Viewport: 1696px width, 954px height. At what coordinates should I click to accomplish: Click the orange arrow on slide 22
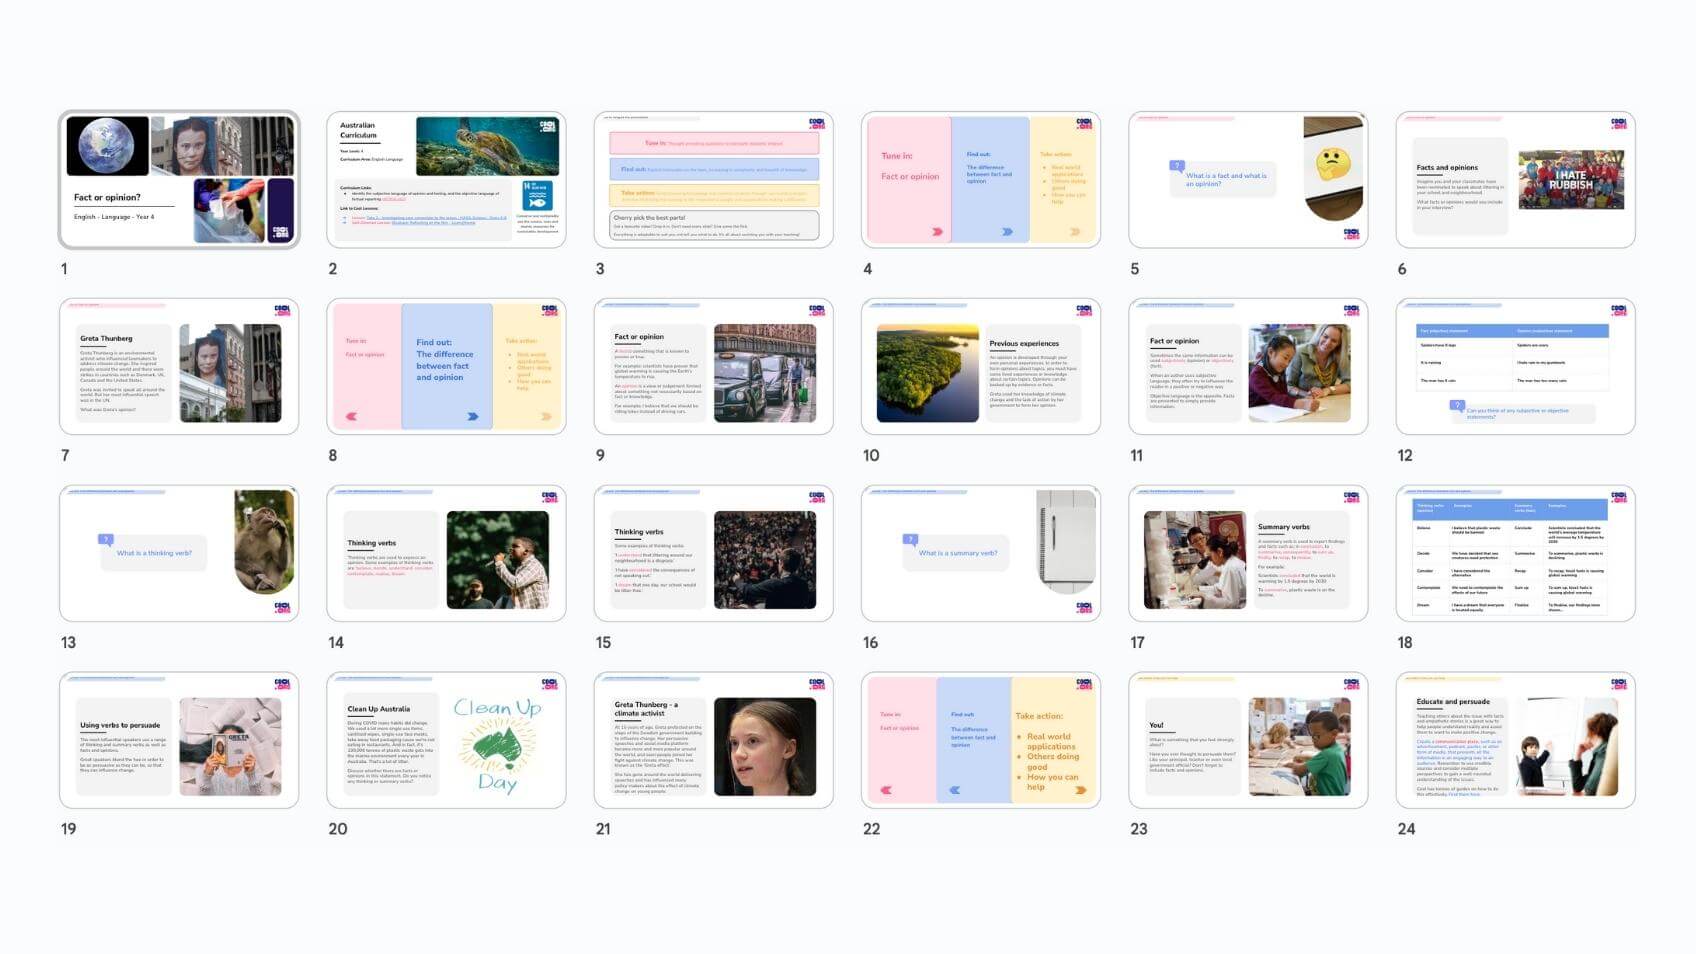tap(1080, 790)
